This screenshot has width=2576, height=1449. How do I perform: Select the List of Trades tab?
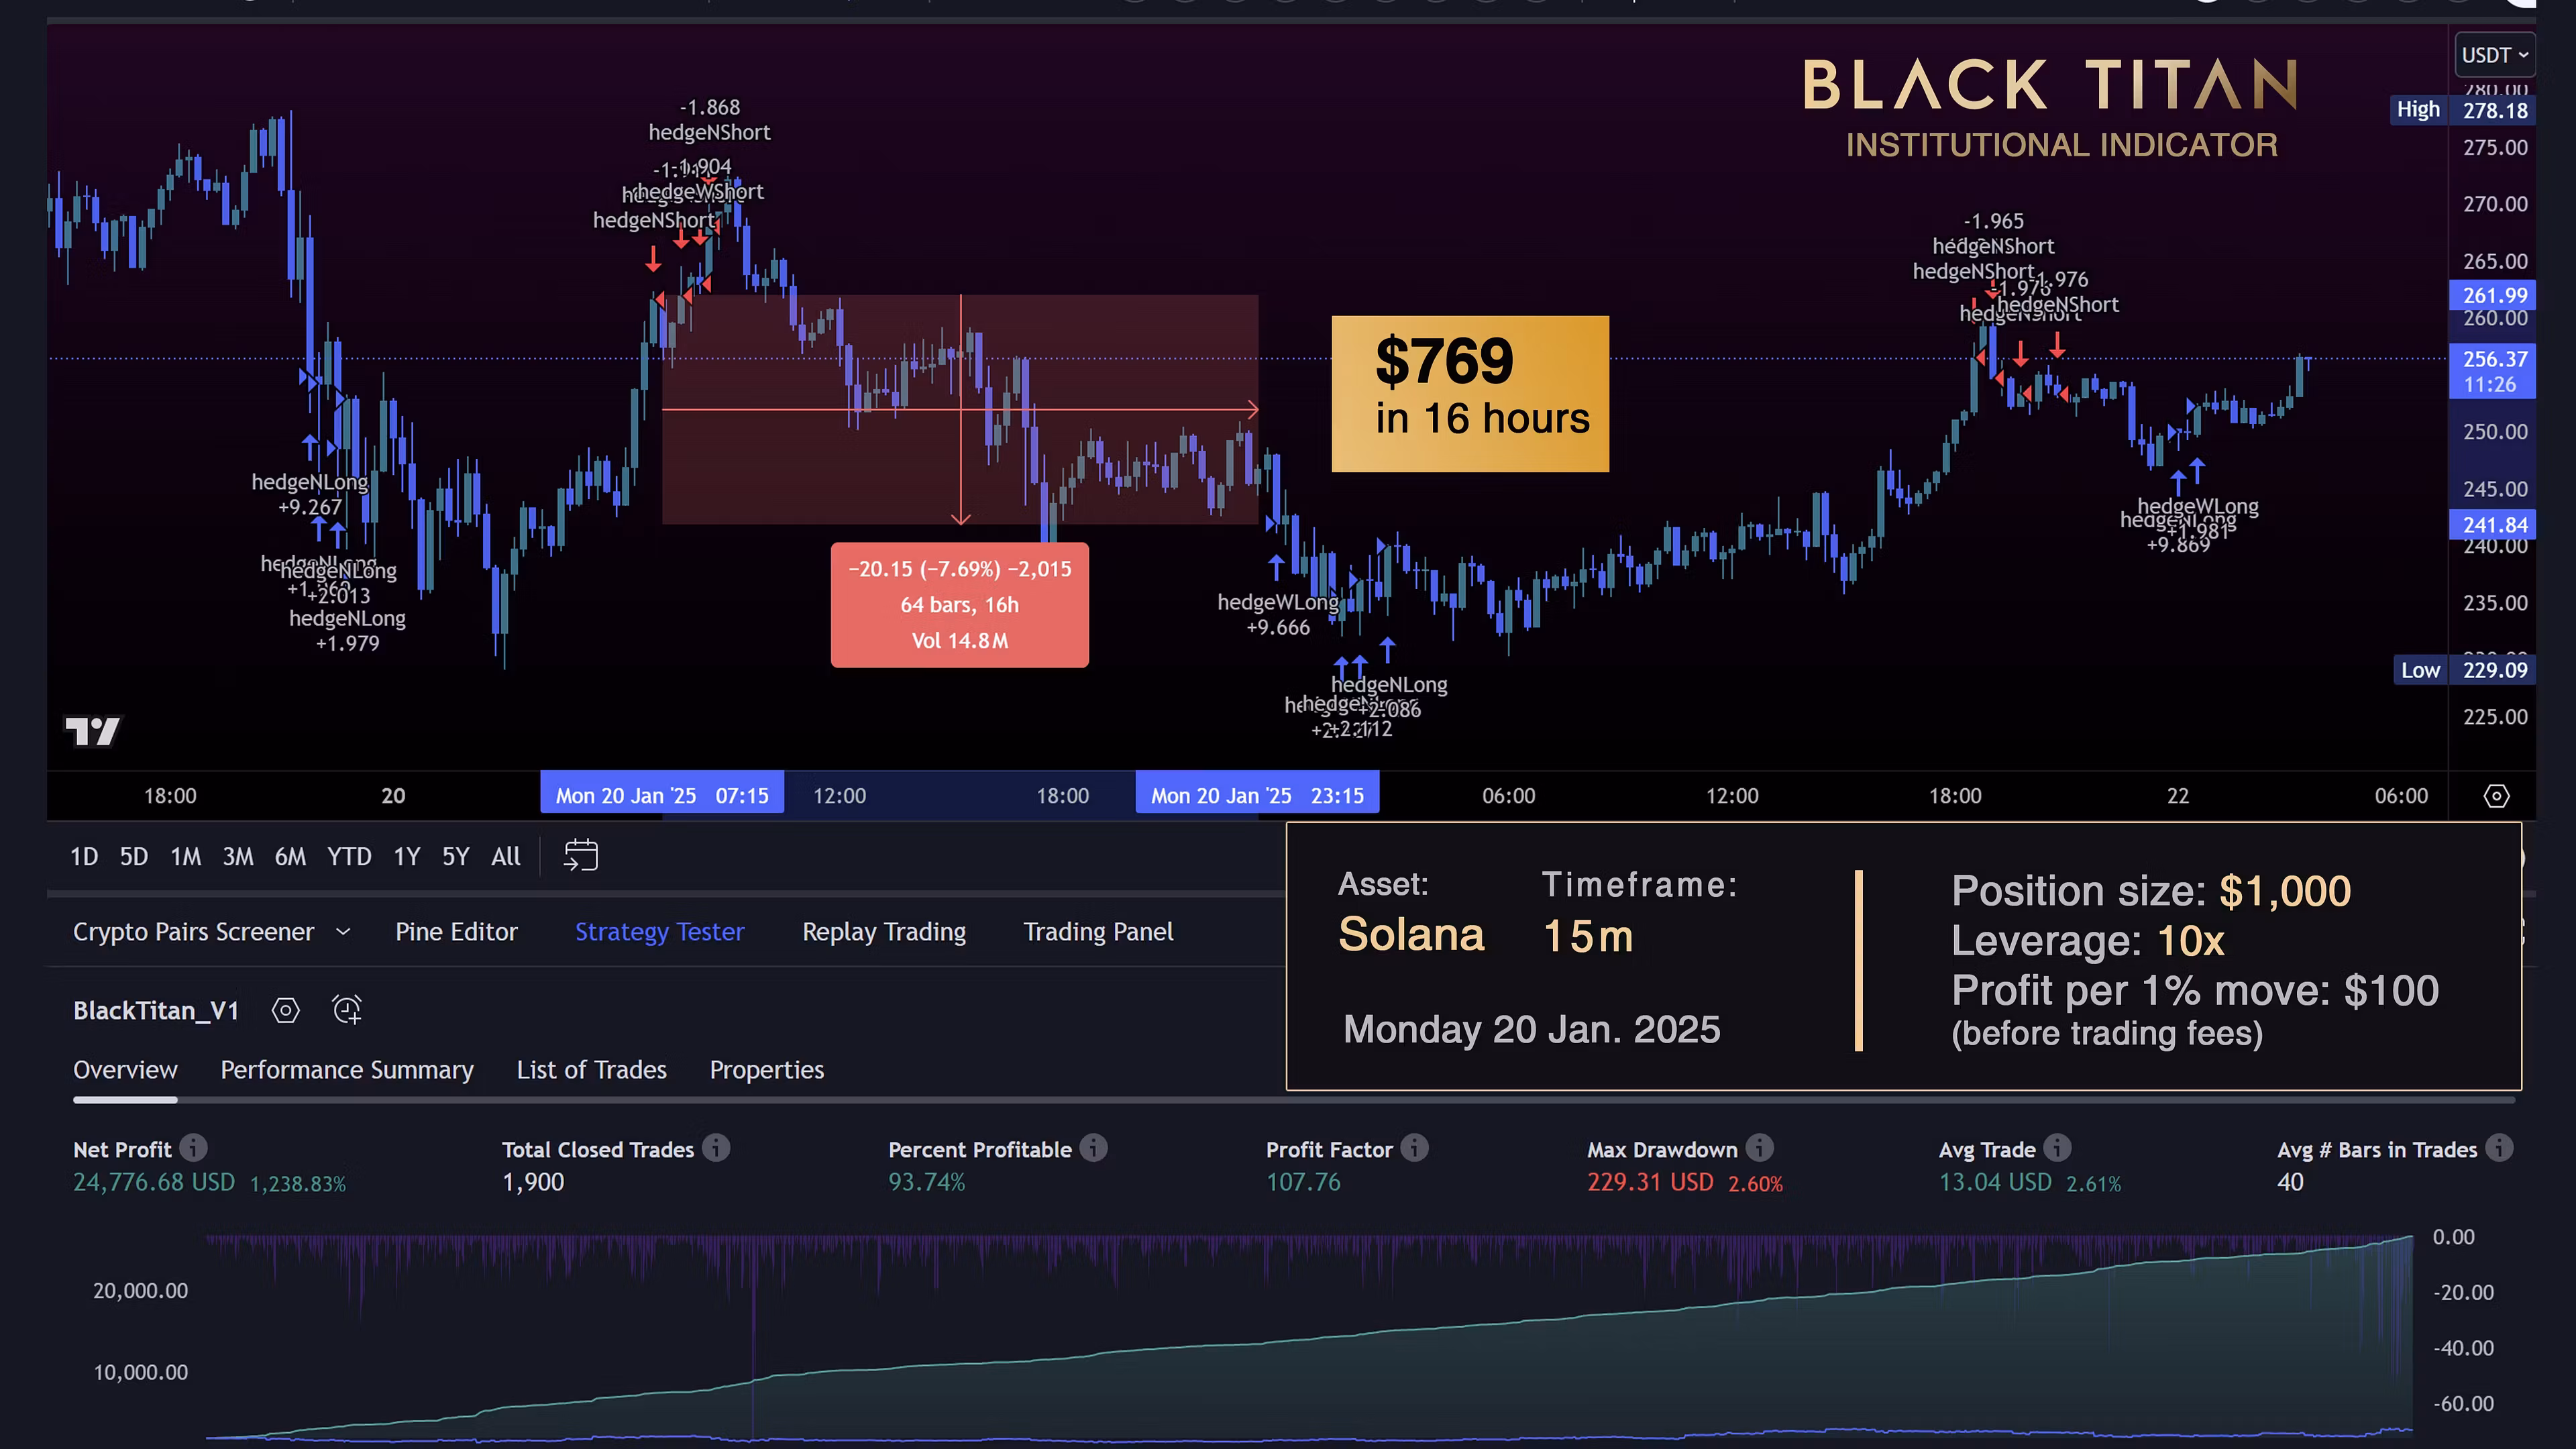[591, 1070]
